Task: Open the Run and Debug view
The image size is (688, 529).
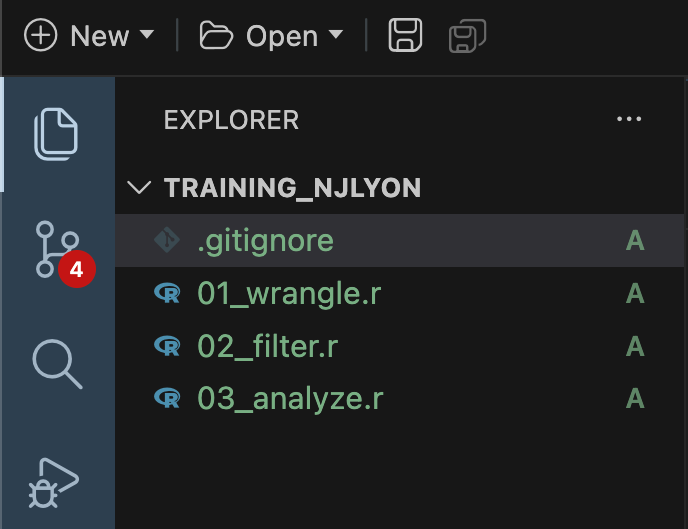Action: tap(56, 482)
